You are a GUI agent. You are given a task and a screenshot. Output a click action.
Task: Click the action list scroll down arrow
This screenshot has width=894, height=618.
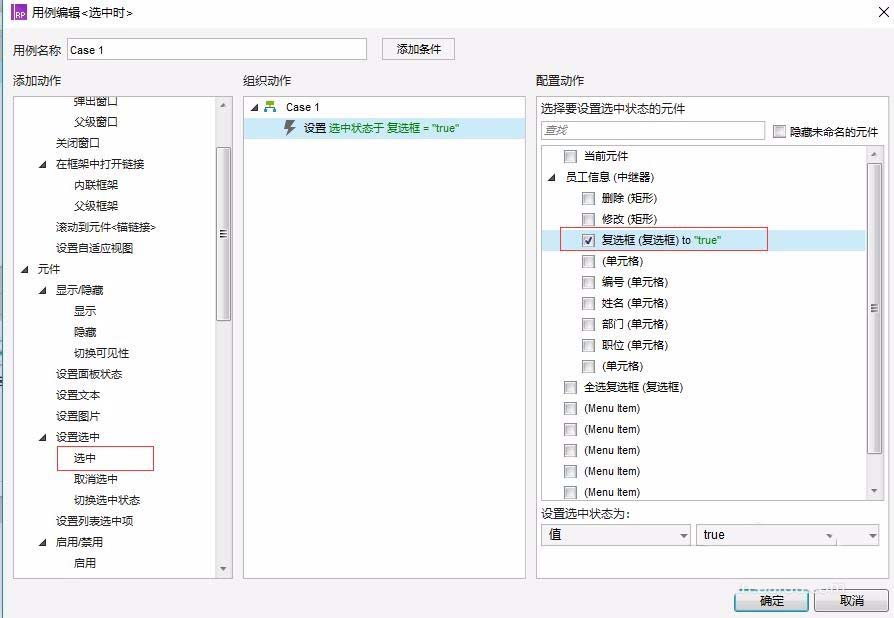(x=223, y=569)
